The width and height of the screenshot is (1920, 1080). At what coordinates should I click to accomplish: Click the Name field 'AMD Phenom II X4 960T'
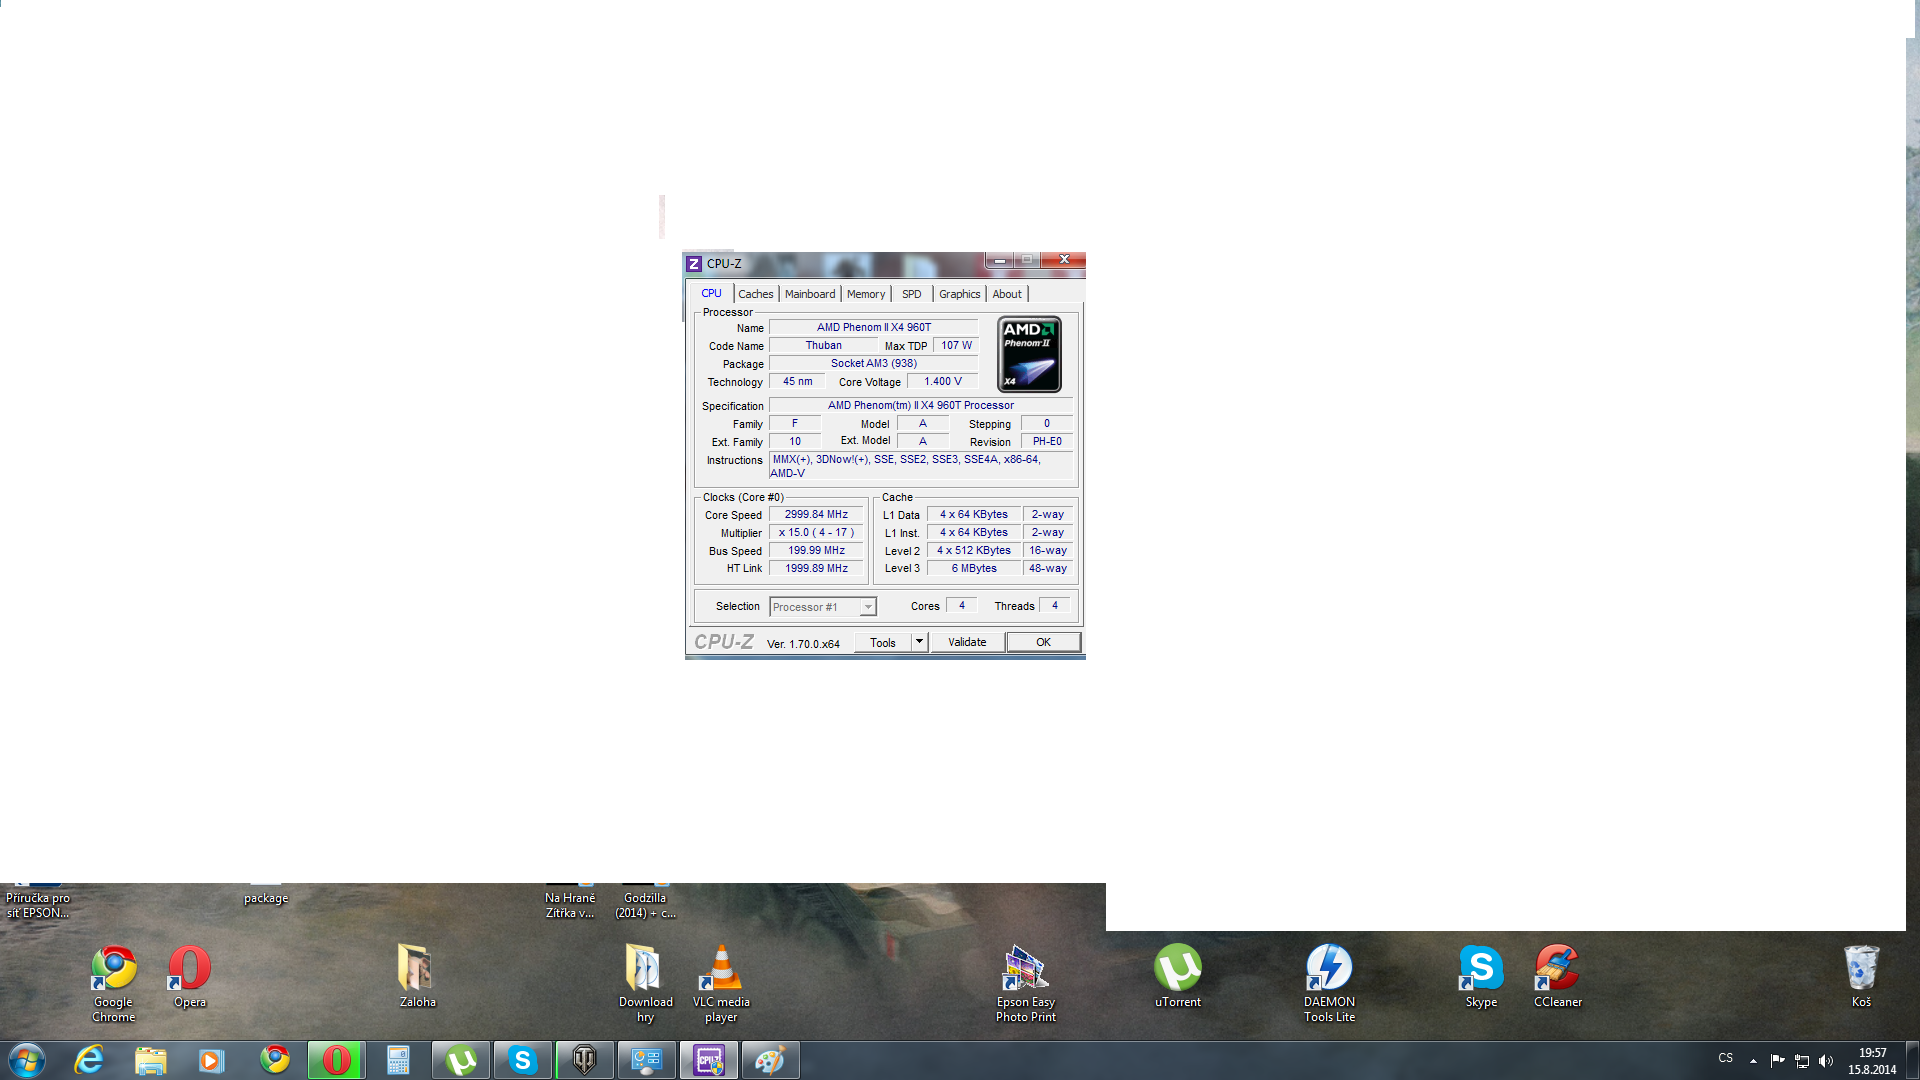(x=874, y=327)
